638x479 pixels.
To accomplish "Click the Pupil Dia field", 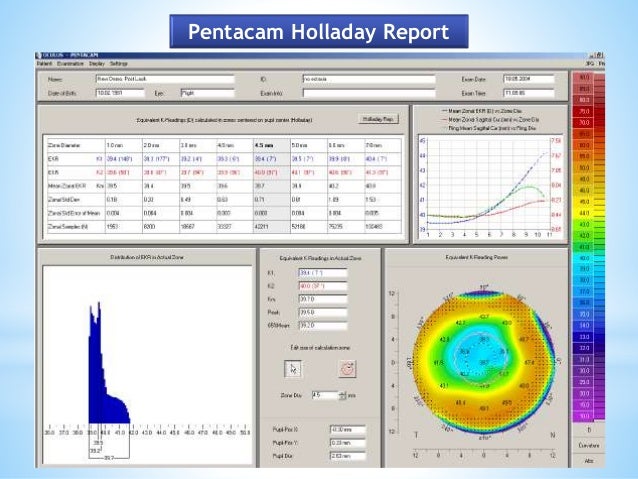I will pyautogui.click(x=348, y=456).
